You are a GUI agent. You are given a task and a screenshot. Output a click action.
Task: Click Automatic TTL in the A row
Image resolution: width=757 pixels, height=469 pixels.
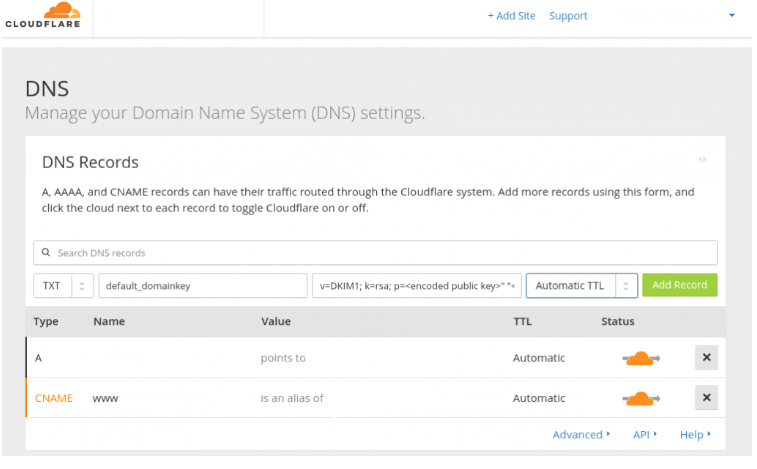[x=539, y=358]
